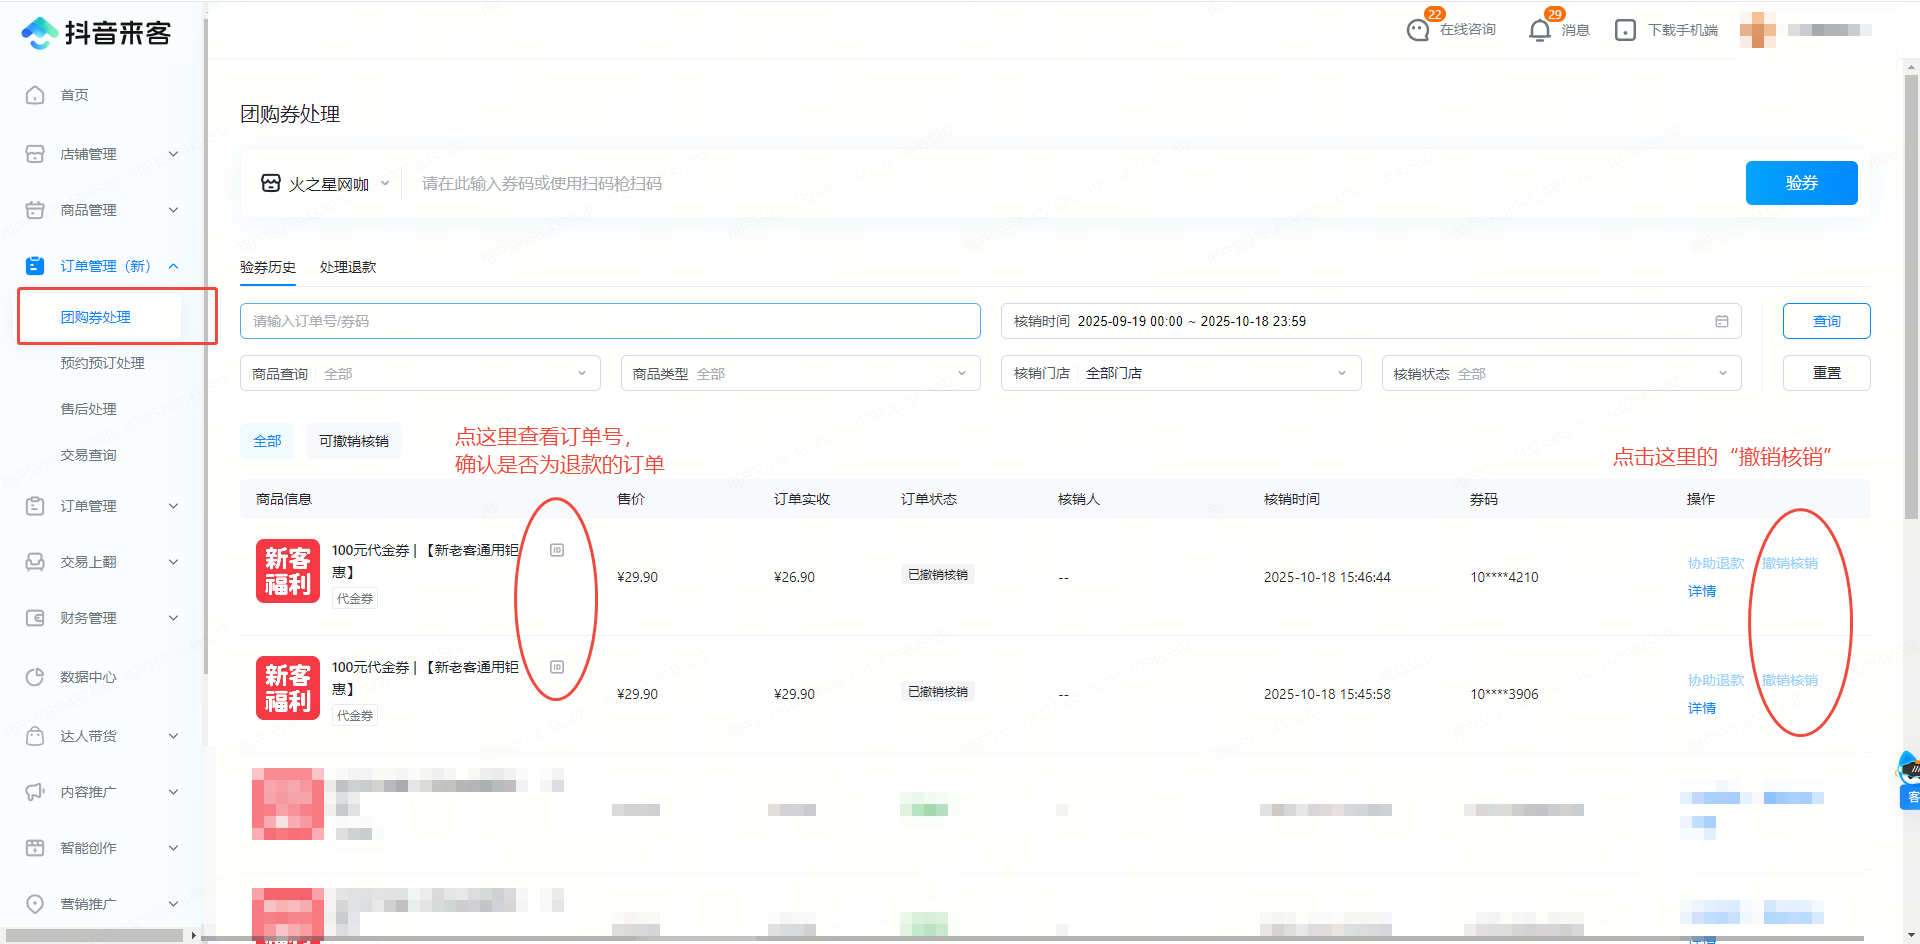Click the home icon in the sidebar
The image size is (1920, 944).
coord(35,95)
